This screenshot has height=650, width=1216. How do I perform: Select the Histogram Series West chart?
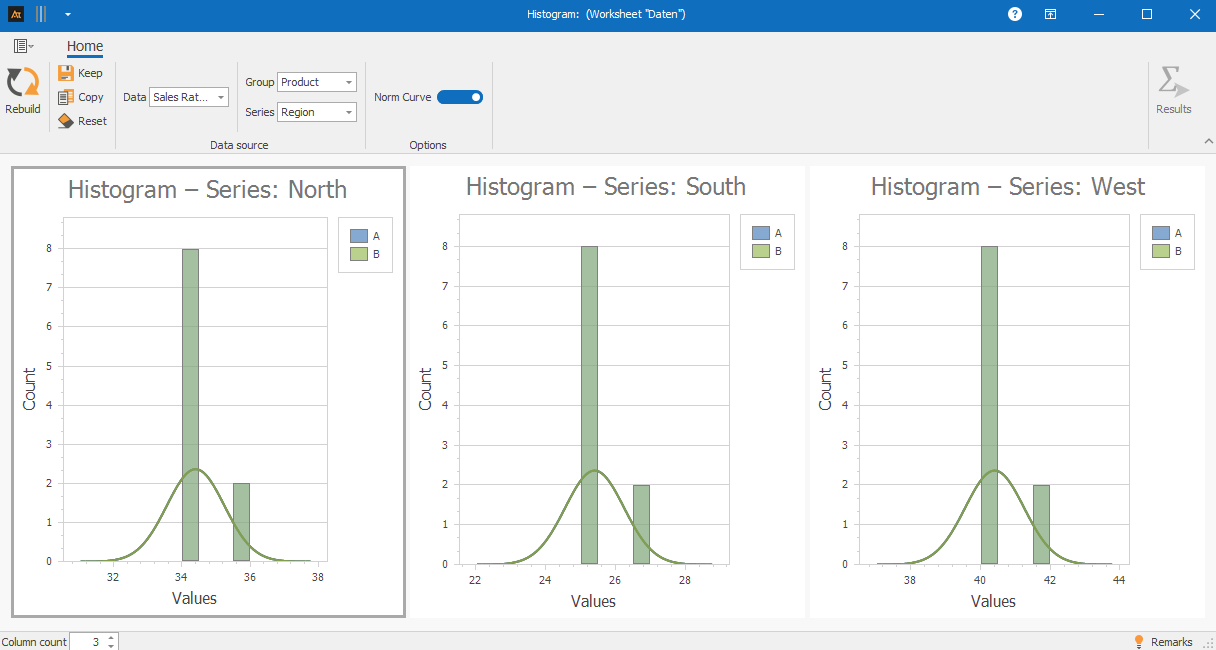point(1007,391)
